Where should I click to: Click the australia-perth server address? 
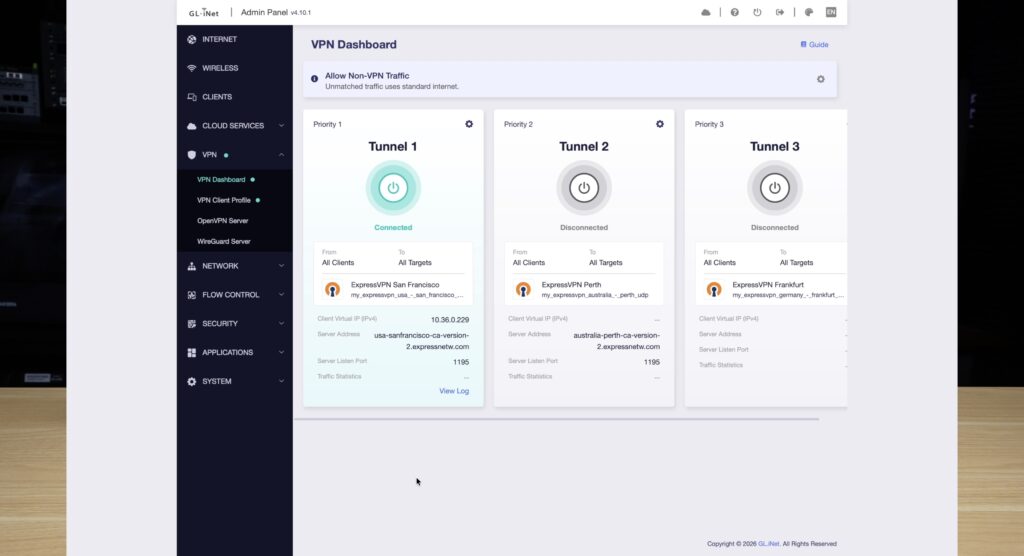tap(616, 341)
